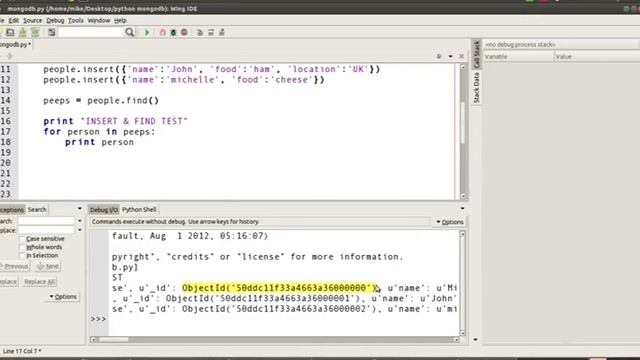Click the "print person" code on line 18

click(x=99, y=142)
